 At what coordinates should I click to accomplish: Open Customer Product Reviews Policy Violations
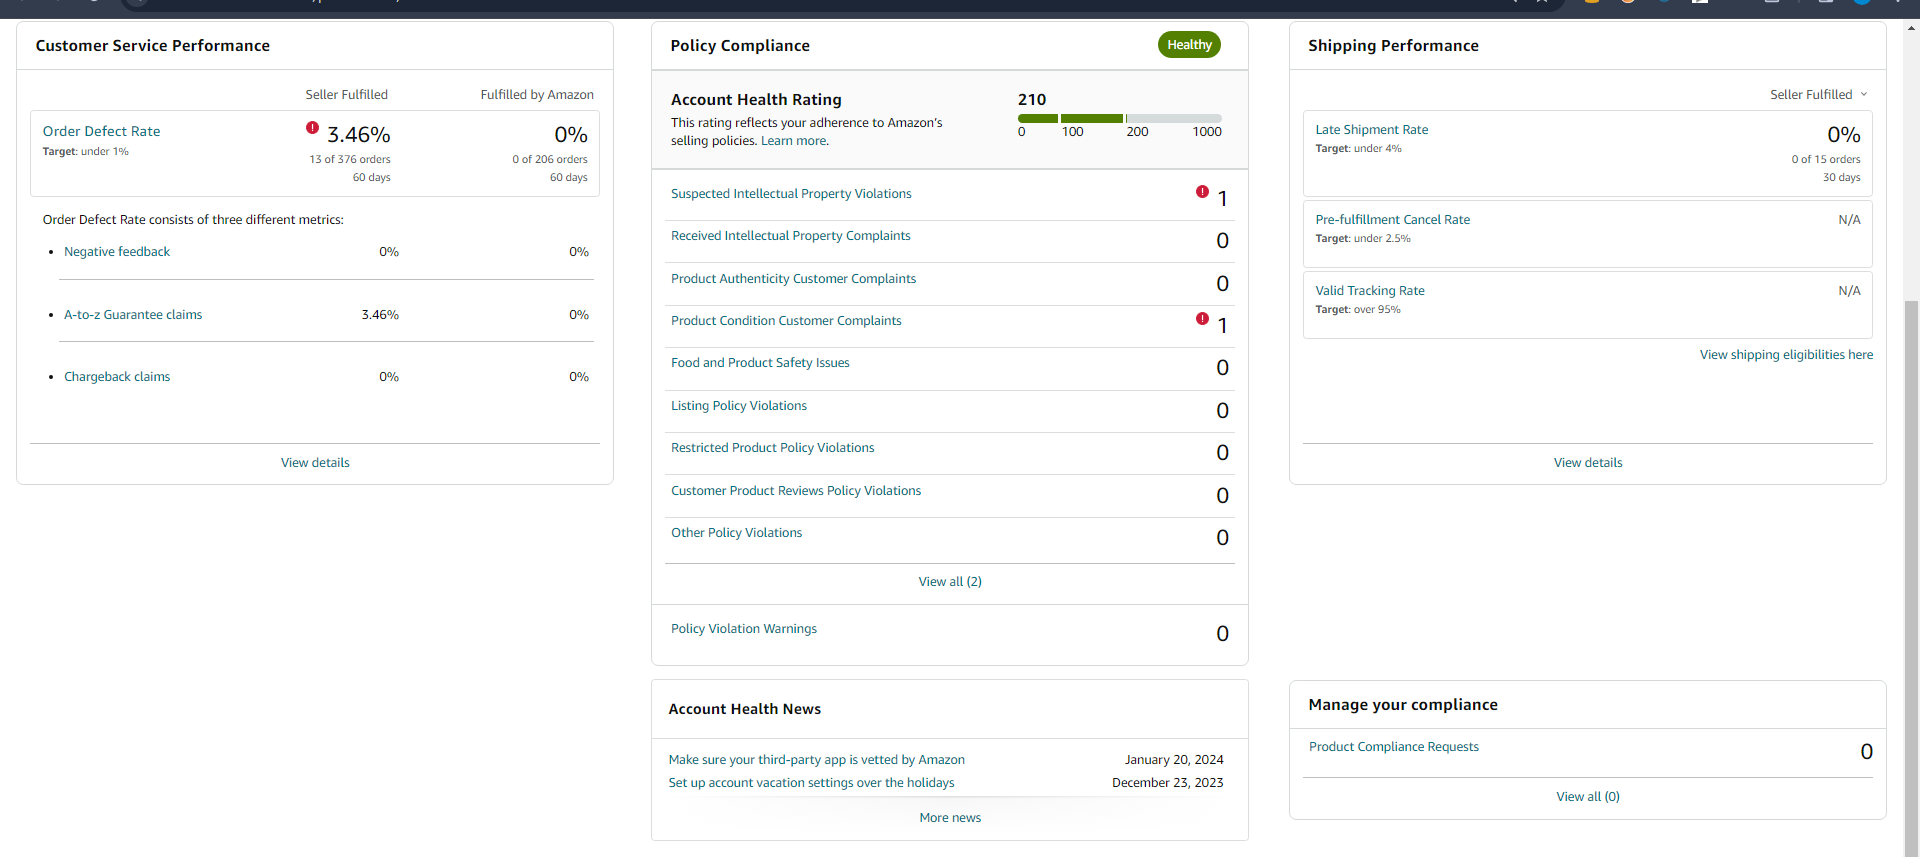[796, 491]
